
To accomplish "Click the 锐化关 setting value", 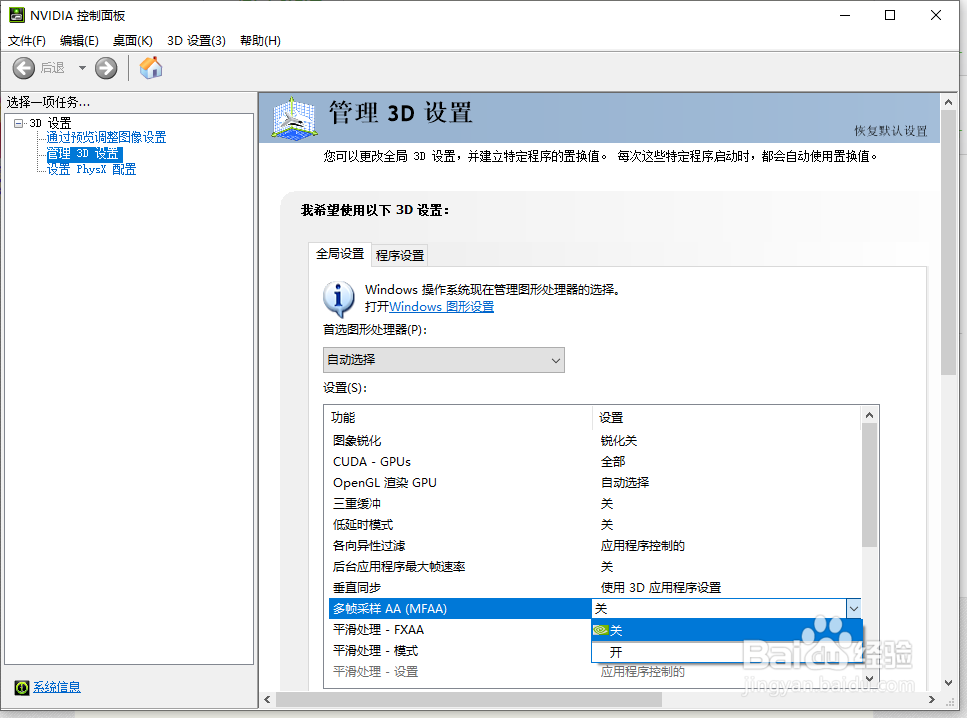I will tap(619, 441).
